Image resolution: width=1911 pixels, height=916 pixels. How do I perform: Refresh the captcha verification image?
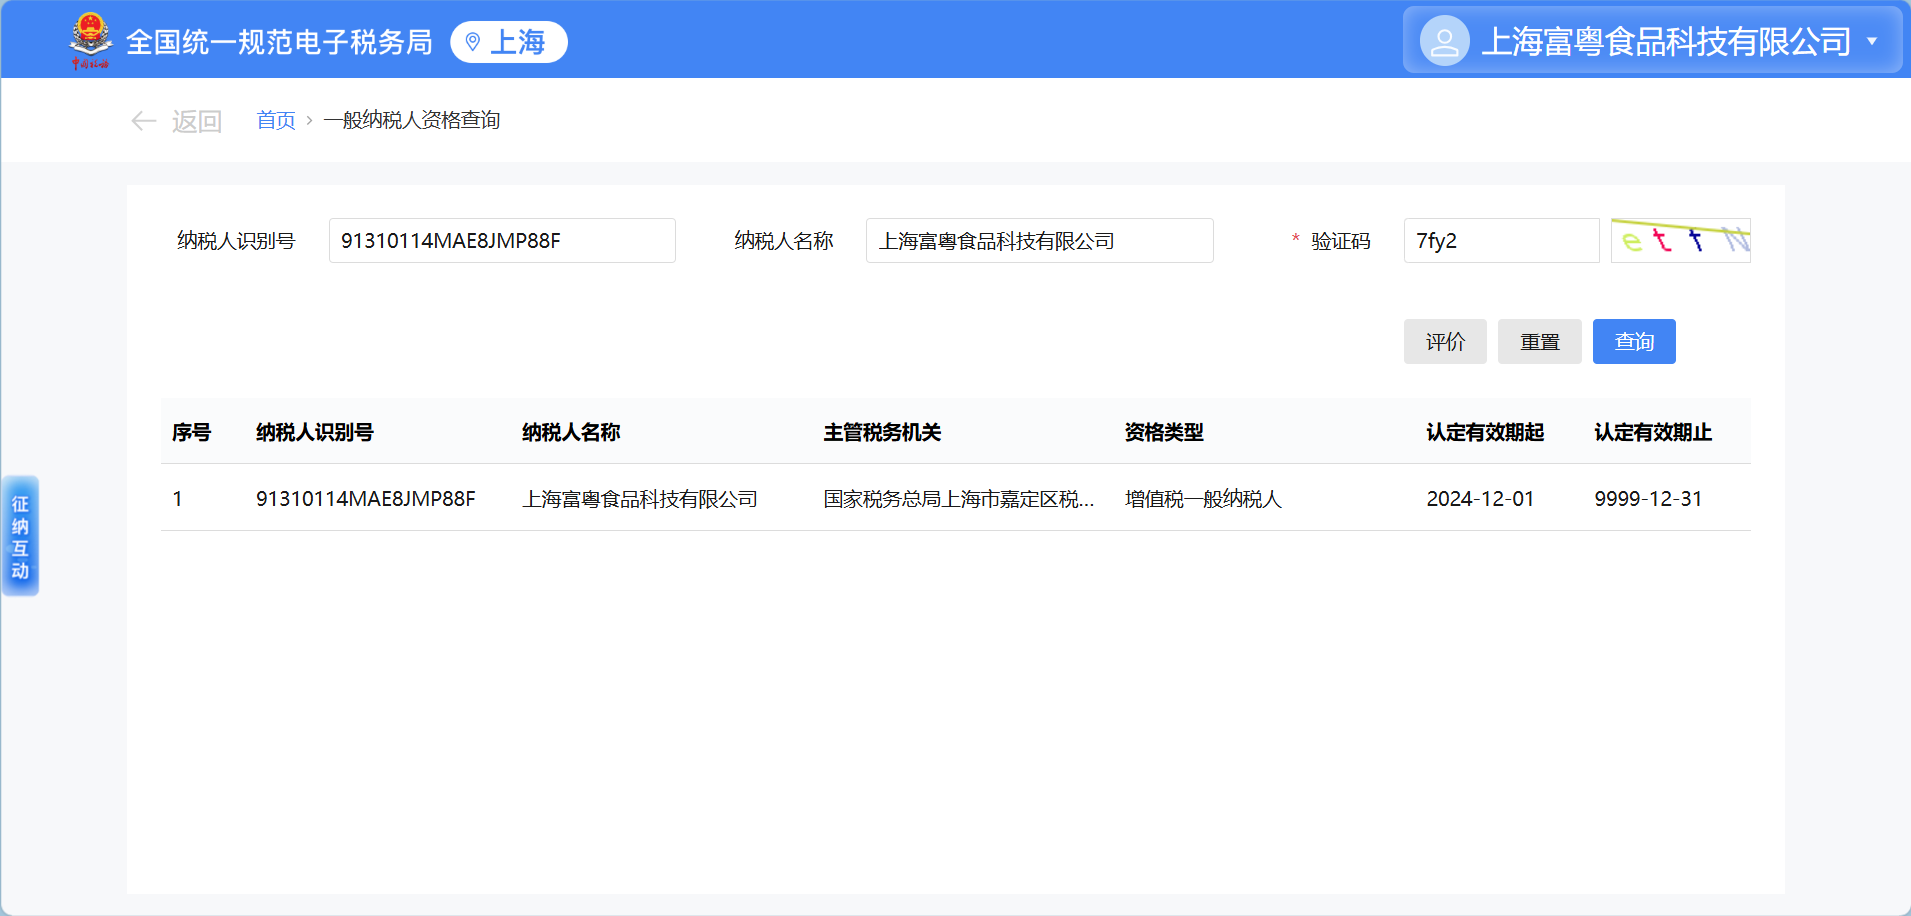tap(1680, 241)
